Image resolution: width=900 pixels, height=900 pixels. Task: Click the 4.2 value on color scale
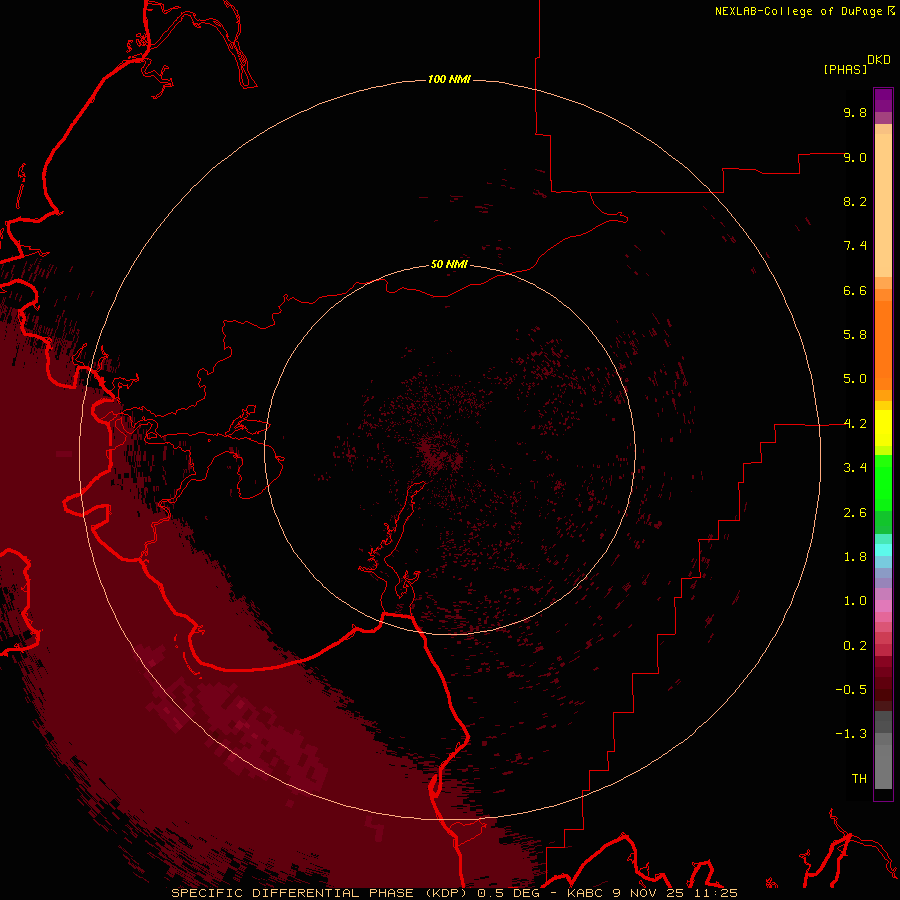click(855, 424)
